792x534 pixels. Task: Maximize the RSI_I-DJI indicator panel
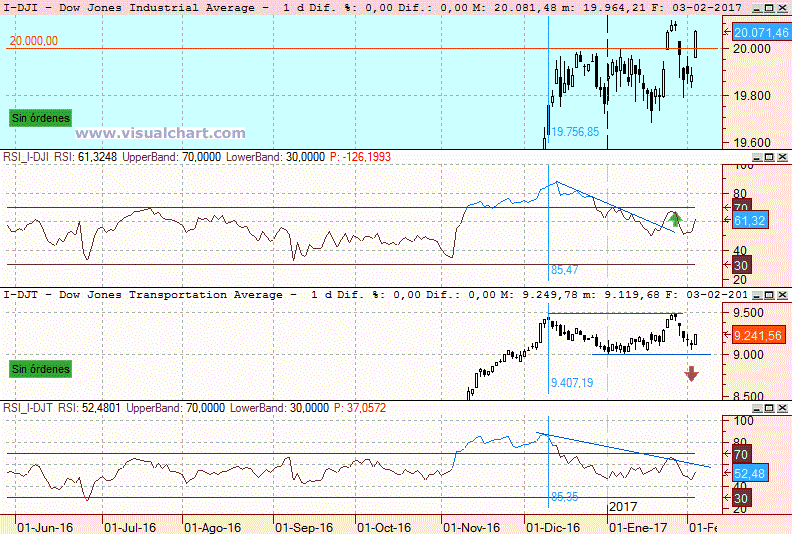click(x=769, y=157)
